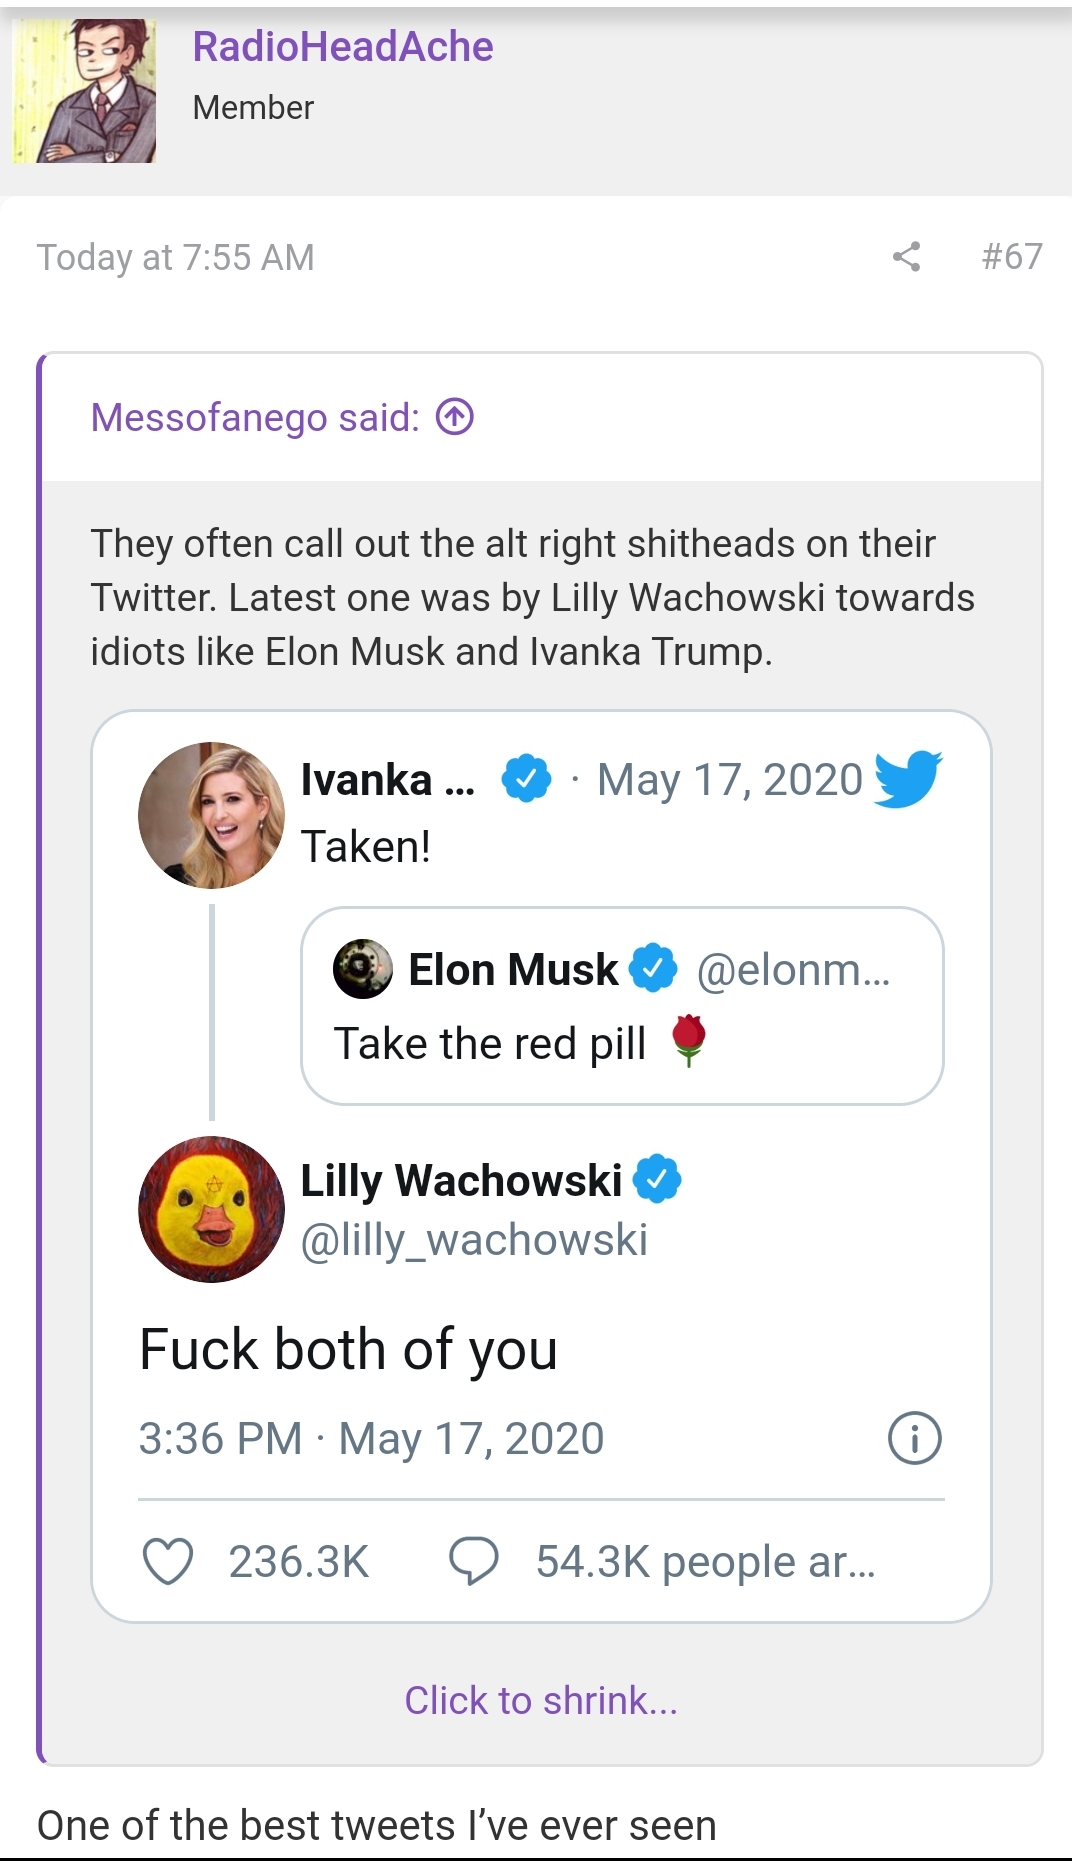Click the Twitter bird logo icon
Viewport: 1072px width, 1861px height.
[x=908, y=778]
